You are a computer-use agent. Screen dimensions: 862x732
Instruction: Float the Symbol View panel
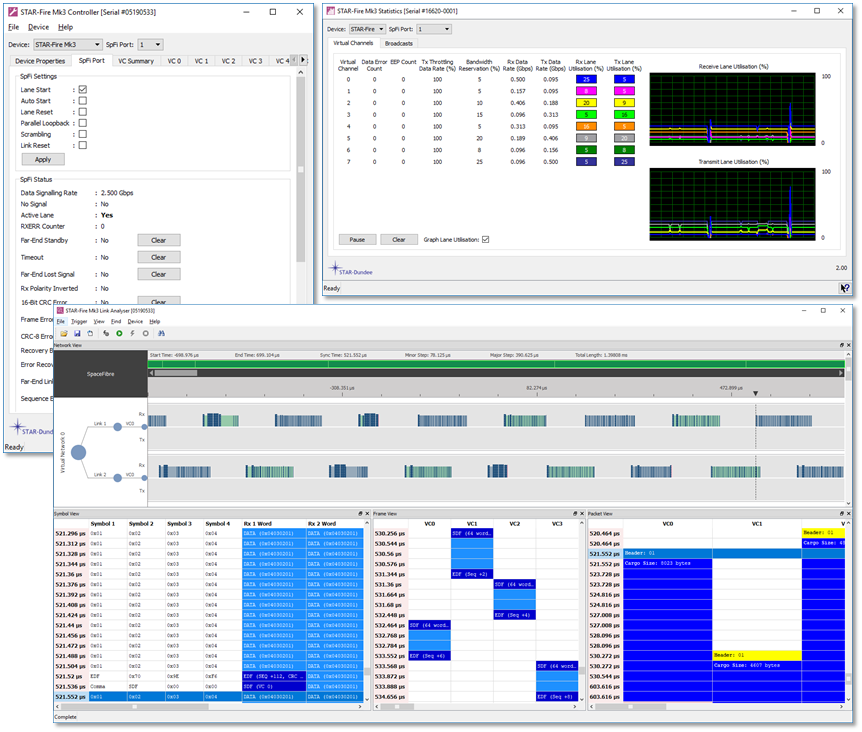pyautogui.click(x=361, y=514)
